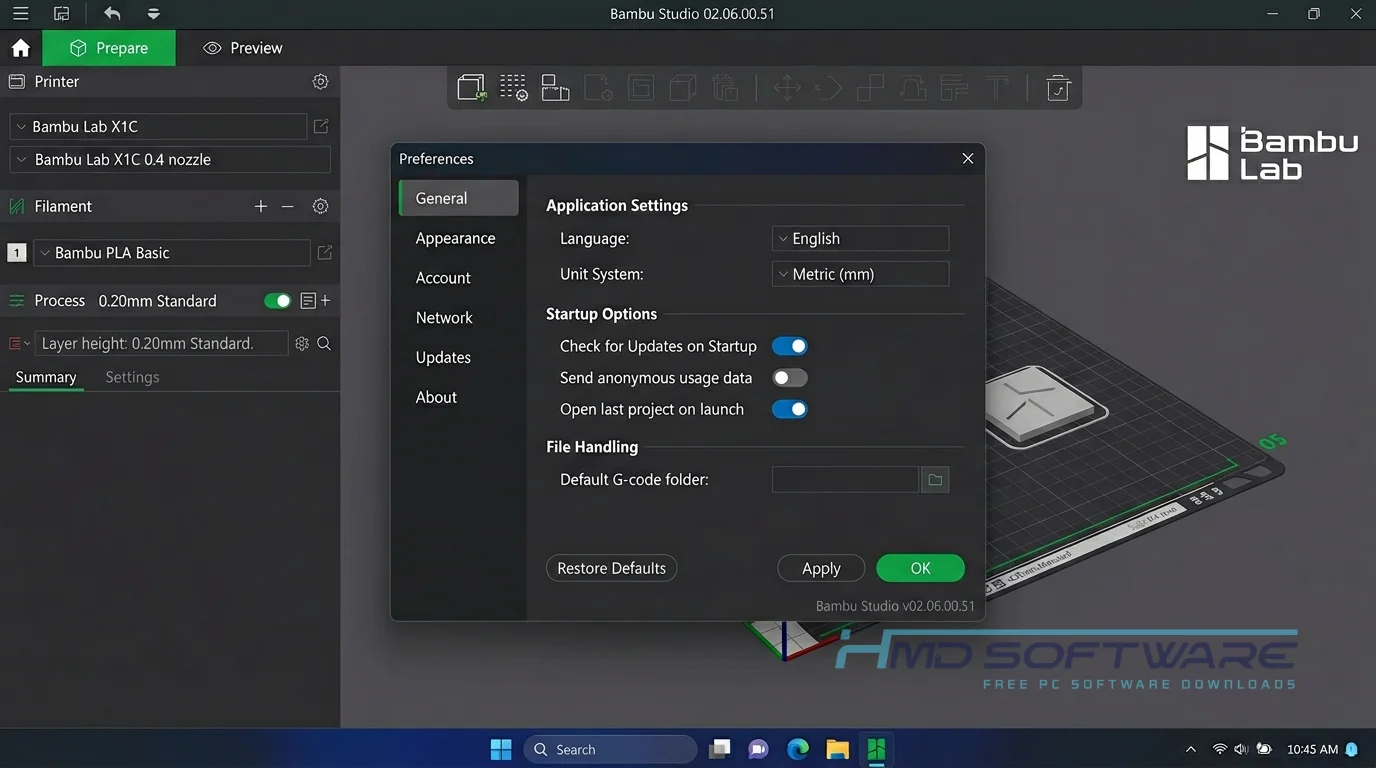Remove filament with minus icon
Viewport: 1376px width, 768px height.
(288, 206)
